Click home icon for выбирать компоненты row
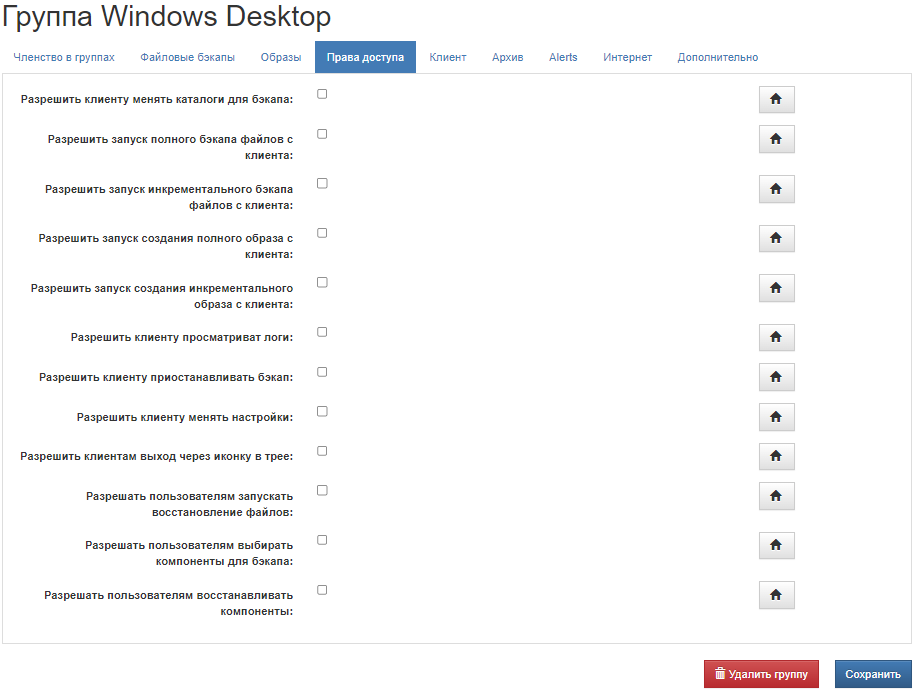 (x=776, y=545)
